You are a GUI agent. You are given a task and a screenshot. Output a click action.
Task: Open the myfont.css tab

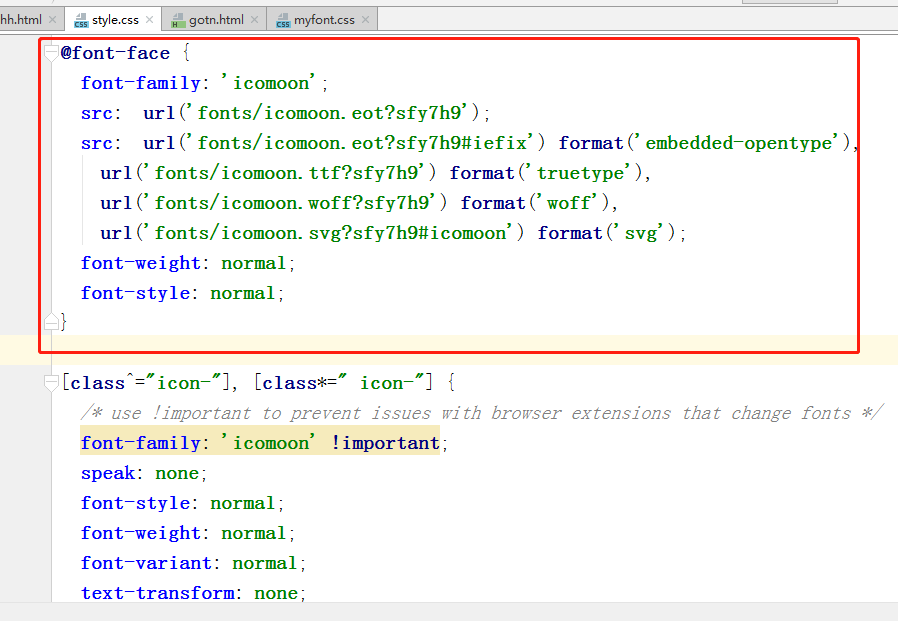pyautogui.click(x=324, y=20)
